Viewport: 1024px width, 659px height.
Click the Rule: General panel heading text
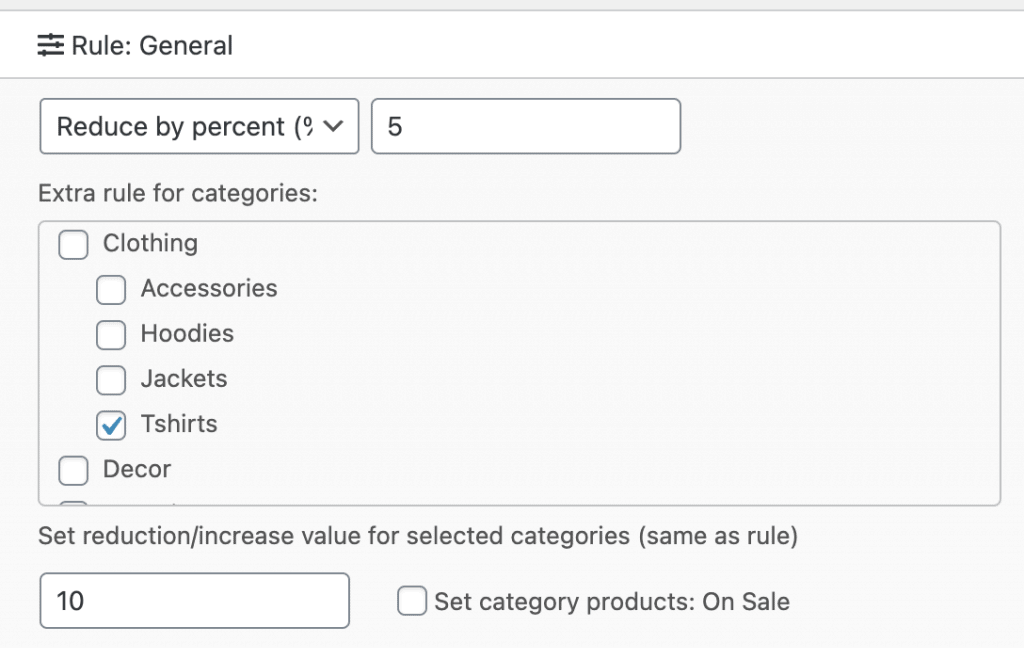(152, 45)
